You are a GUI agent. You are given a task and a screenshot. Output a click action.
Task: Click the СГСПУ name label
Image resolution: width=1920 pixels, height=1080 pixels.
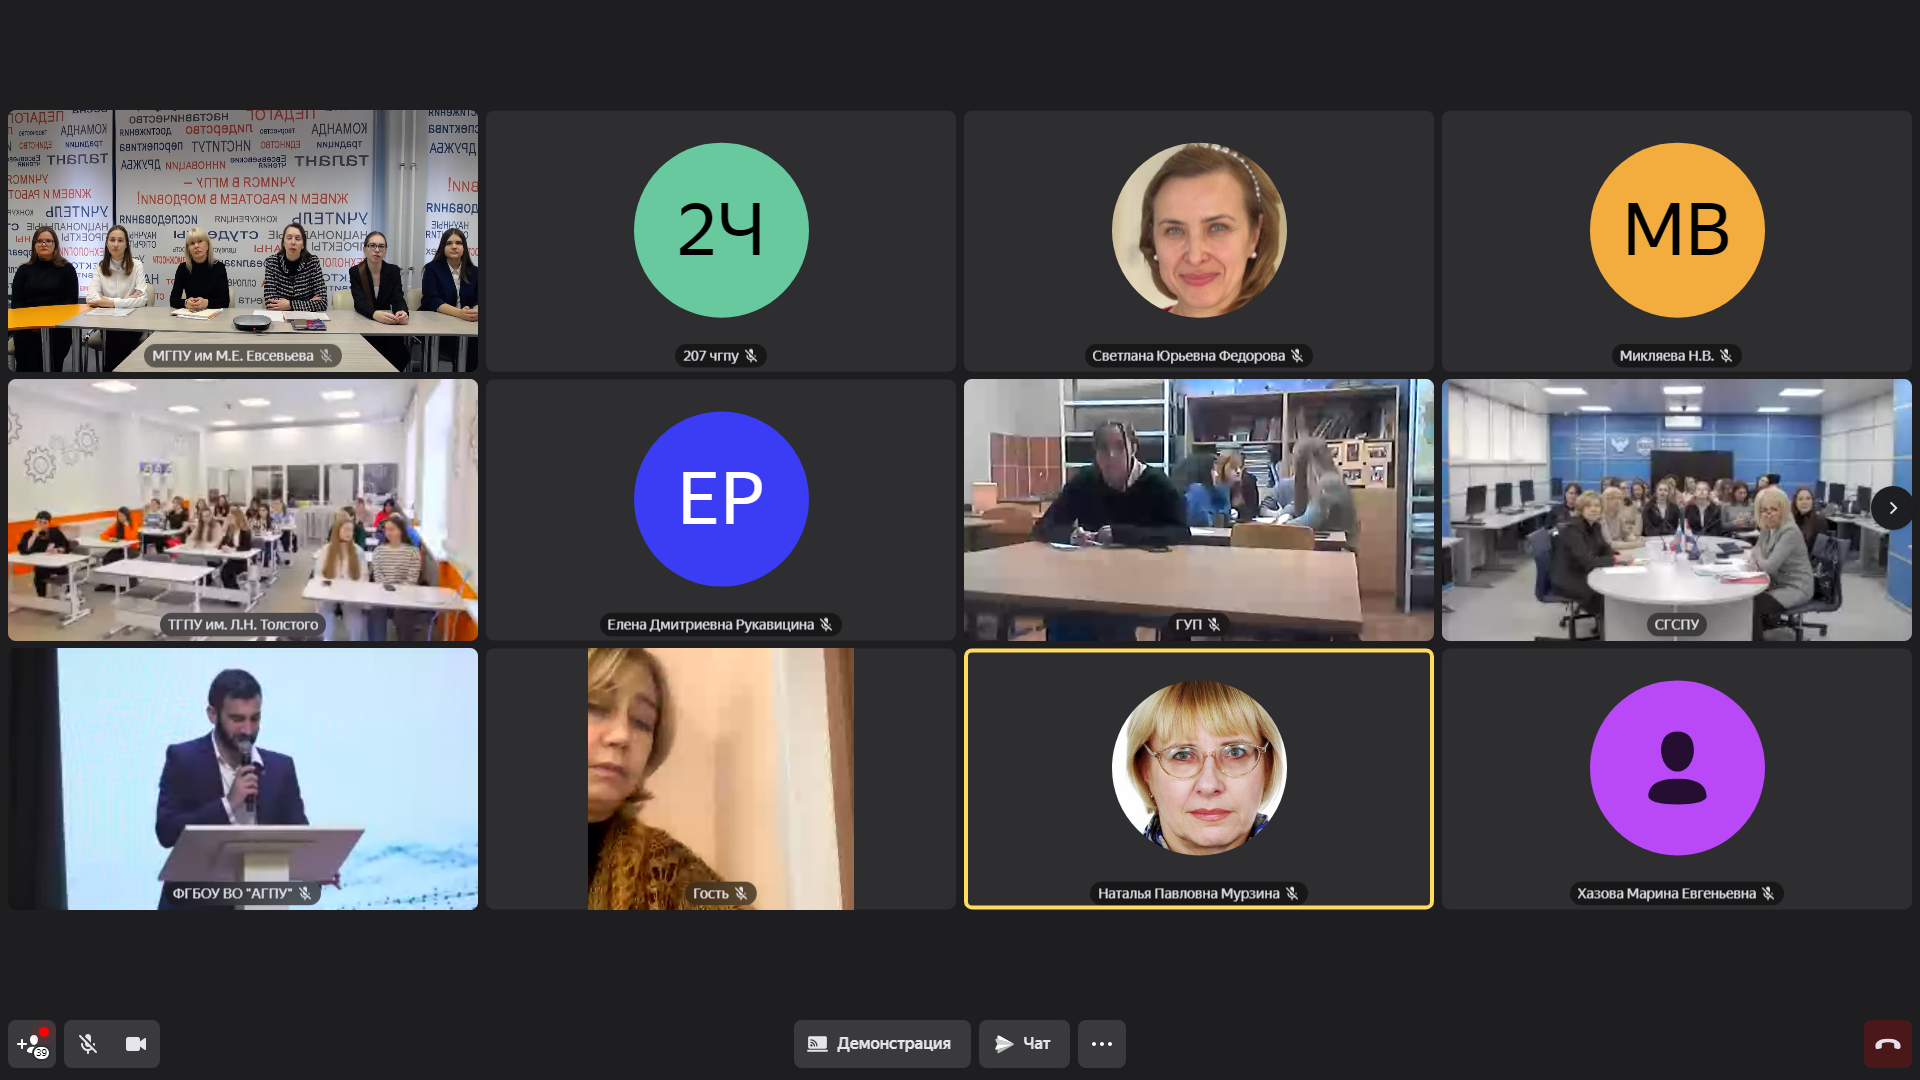point(1676,625)
